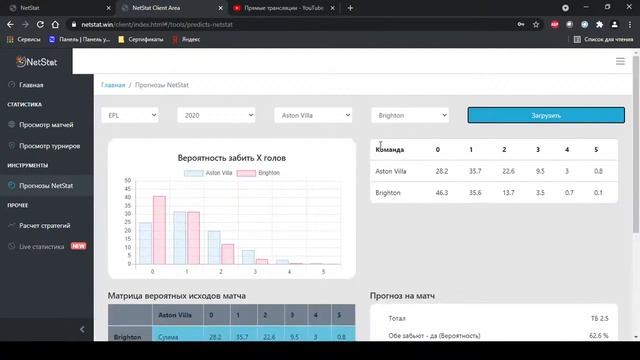
Task: Click browser forward arrow
Action: click(x=25, y=24)
